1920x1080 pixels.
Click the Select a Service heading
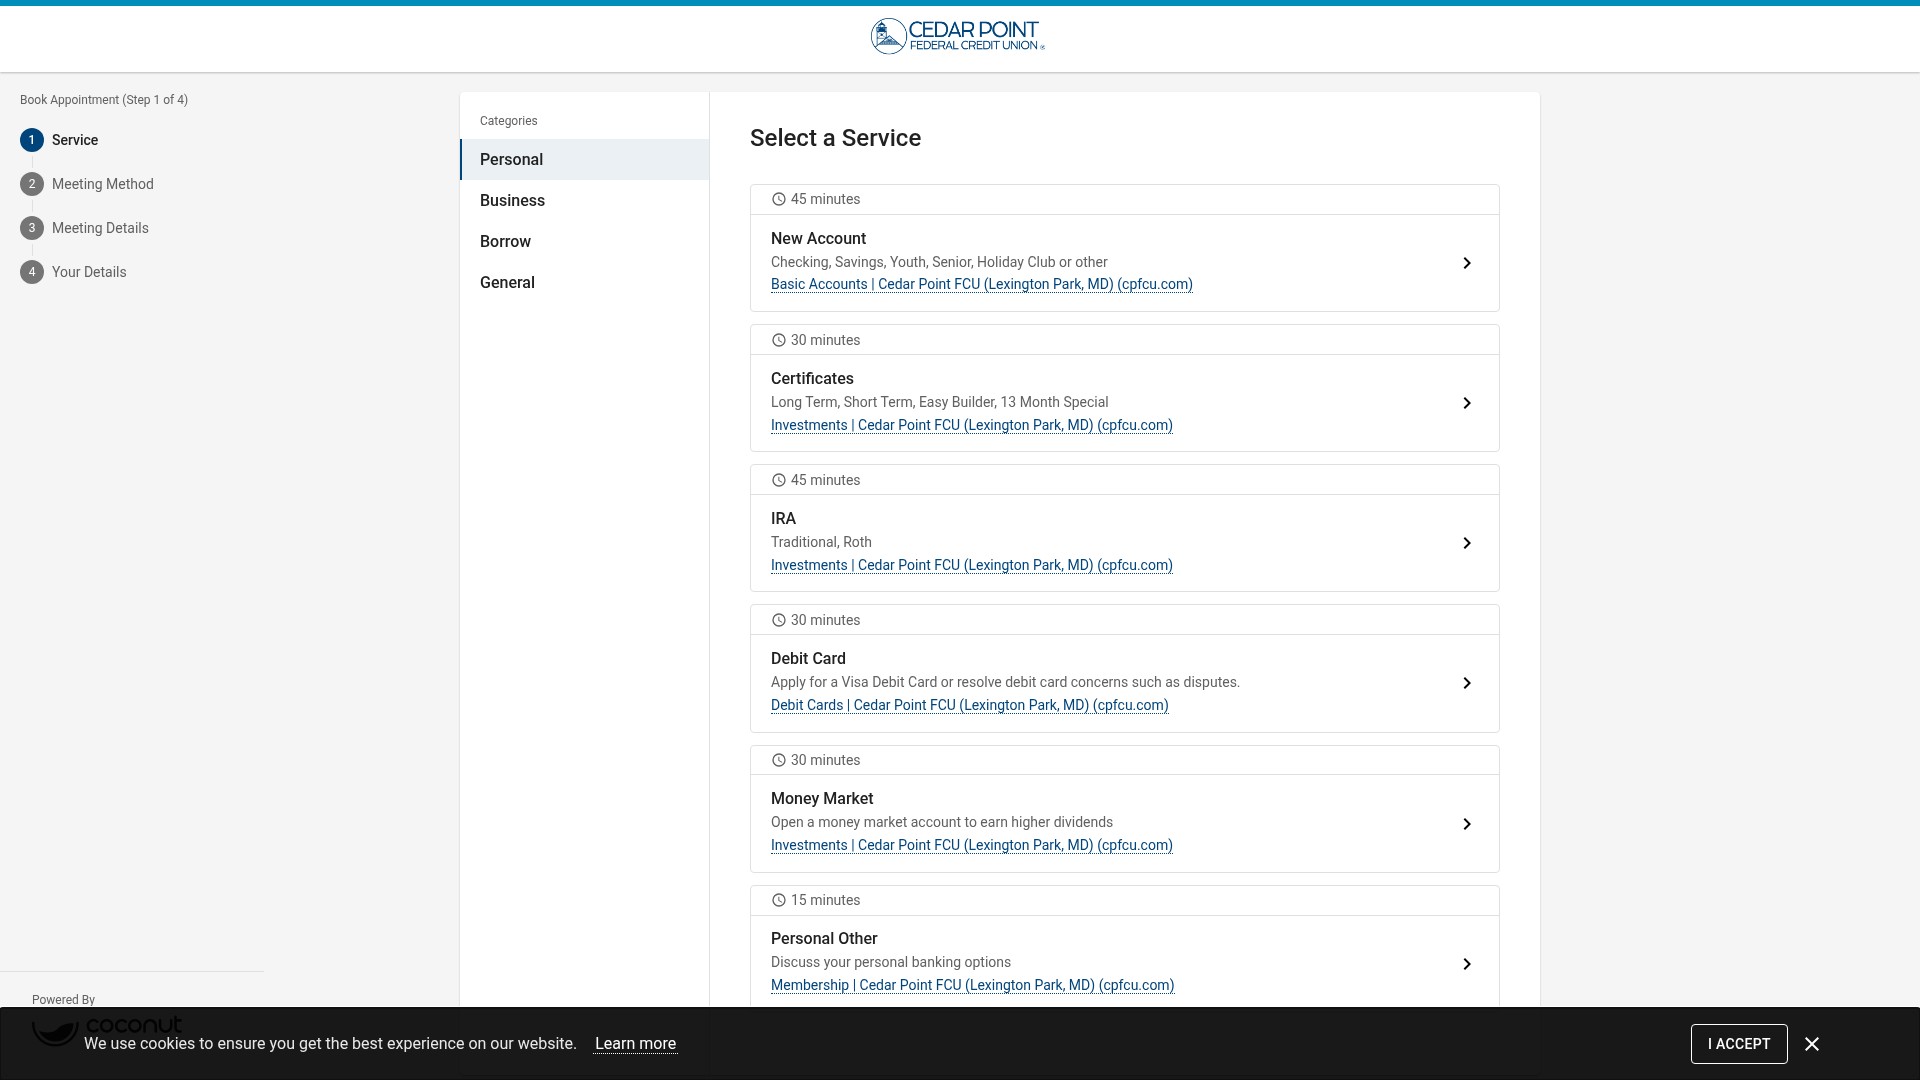coord(835,138)
